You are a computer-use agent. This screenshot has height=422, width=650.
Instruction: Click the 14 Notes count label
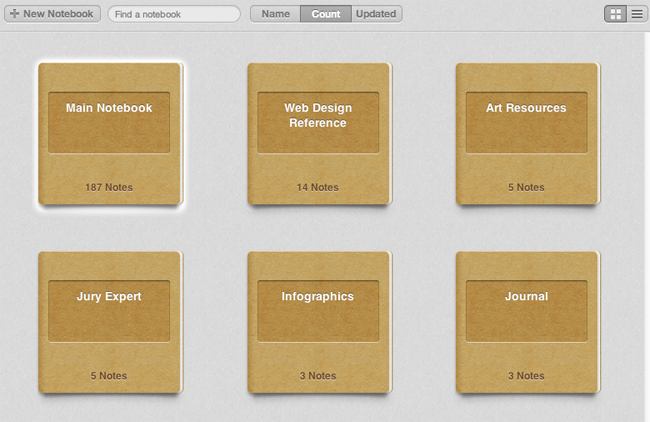[x=318, y=187]
